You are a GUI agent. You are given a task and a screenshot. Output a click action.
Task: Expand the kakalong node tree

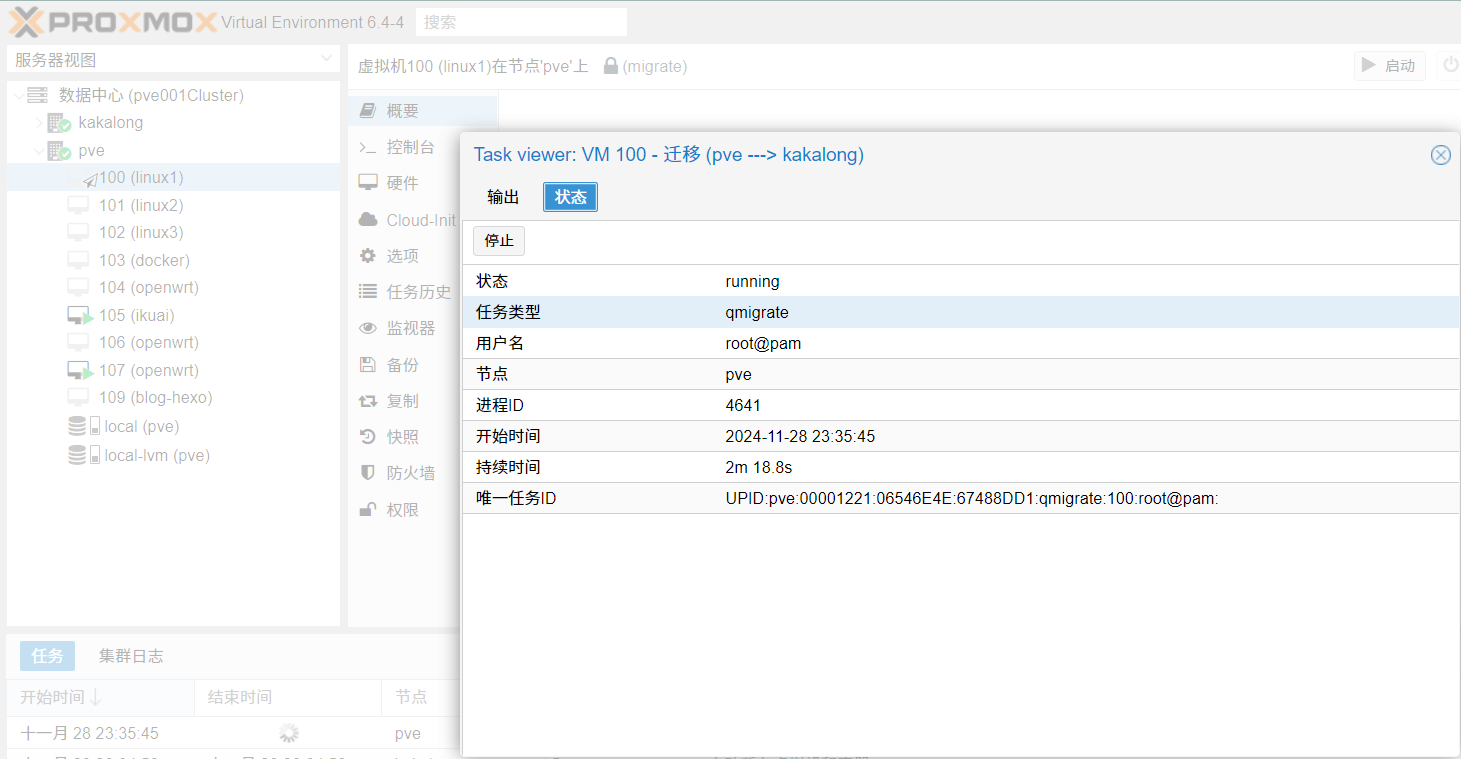point(39,123)
